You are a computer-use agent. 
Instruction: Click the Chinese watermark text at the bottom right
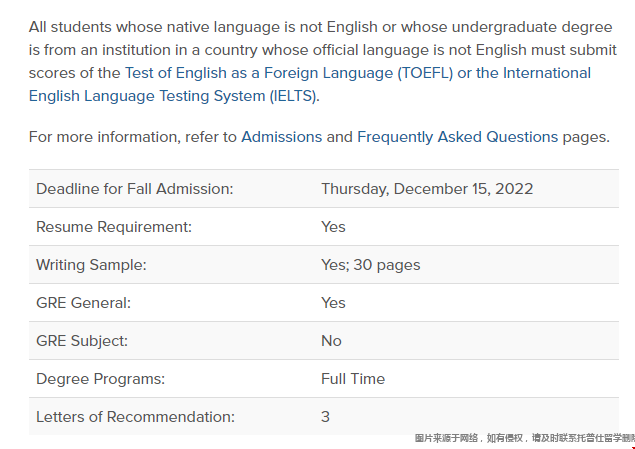(x=524, y=438)
